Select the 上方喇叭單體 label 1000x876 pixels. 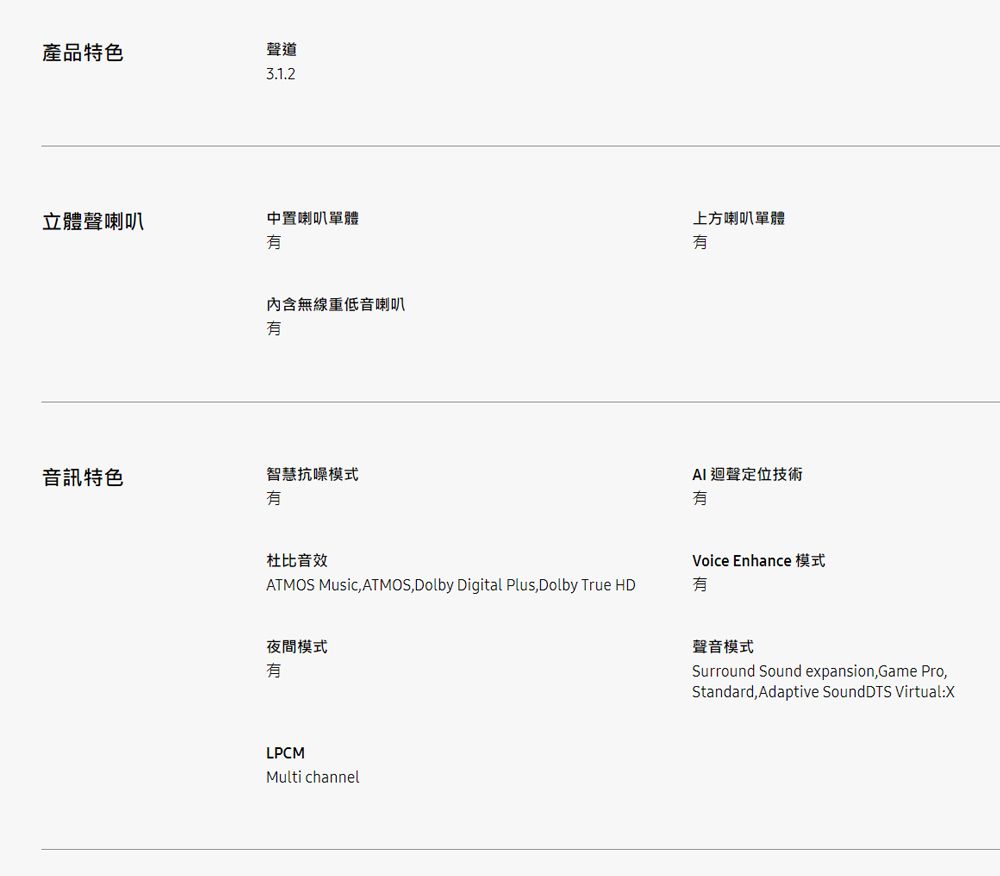coord(739,218)
